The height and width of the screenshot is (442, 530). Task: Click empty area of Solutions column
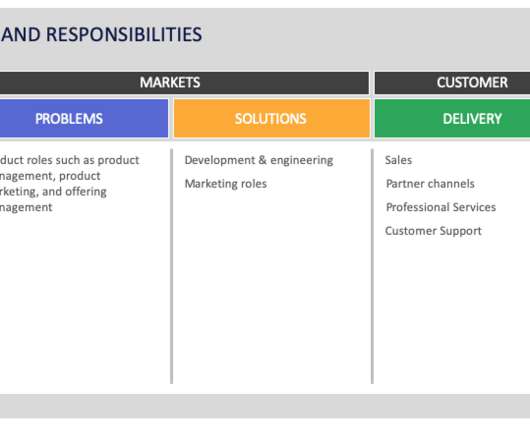click(x=272, y=287)
